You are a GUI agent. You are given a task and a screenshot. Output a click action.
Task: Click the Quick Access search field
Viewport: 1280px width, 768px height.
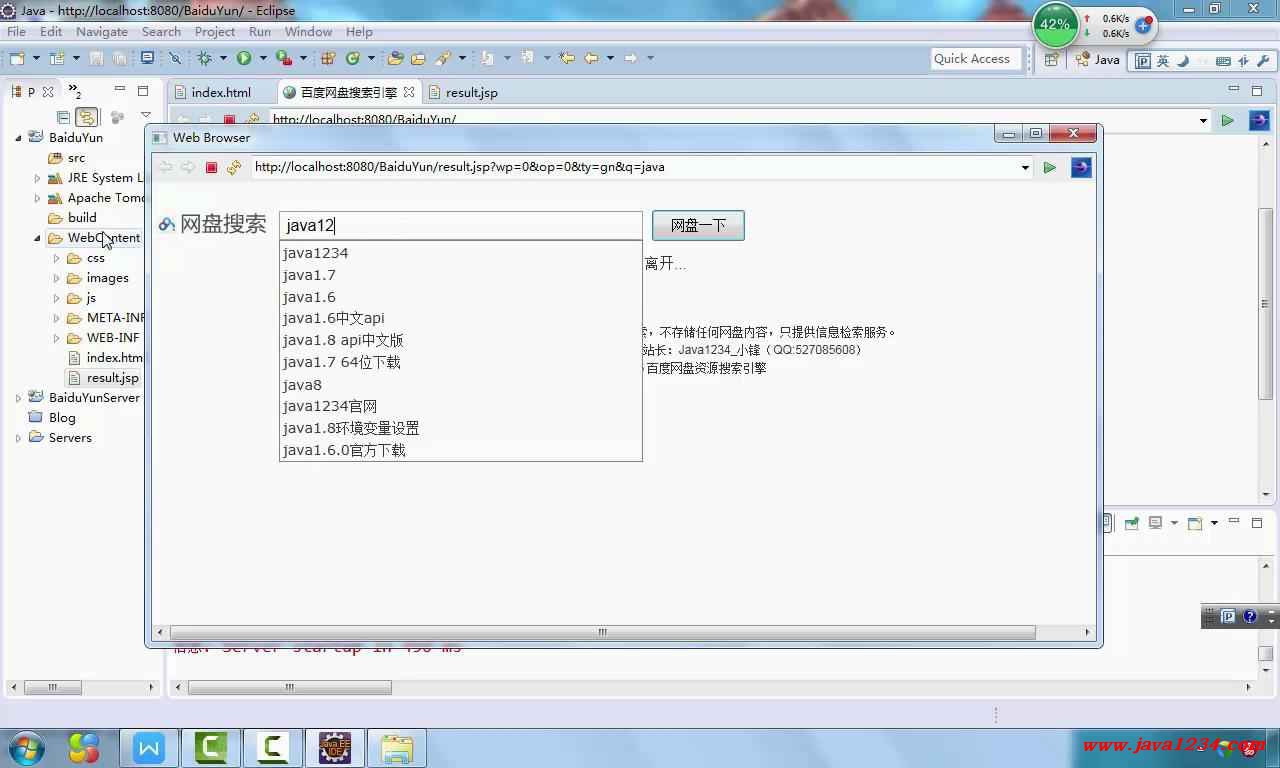pyautogui.click(x=977, y=59)
